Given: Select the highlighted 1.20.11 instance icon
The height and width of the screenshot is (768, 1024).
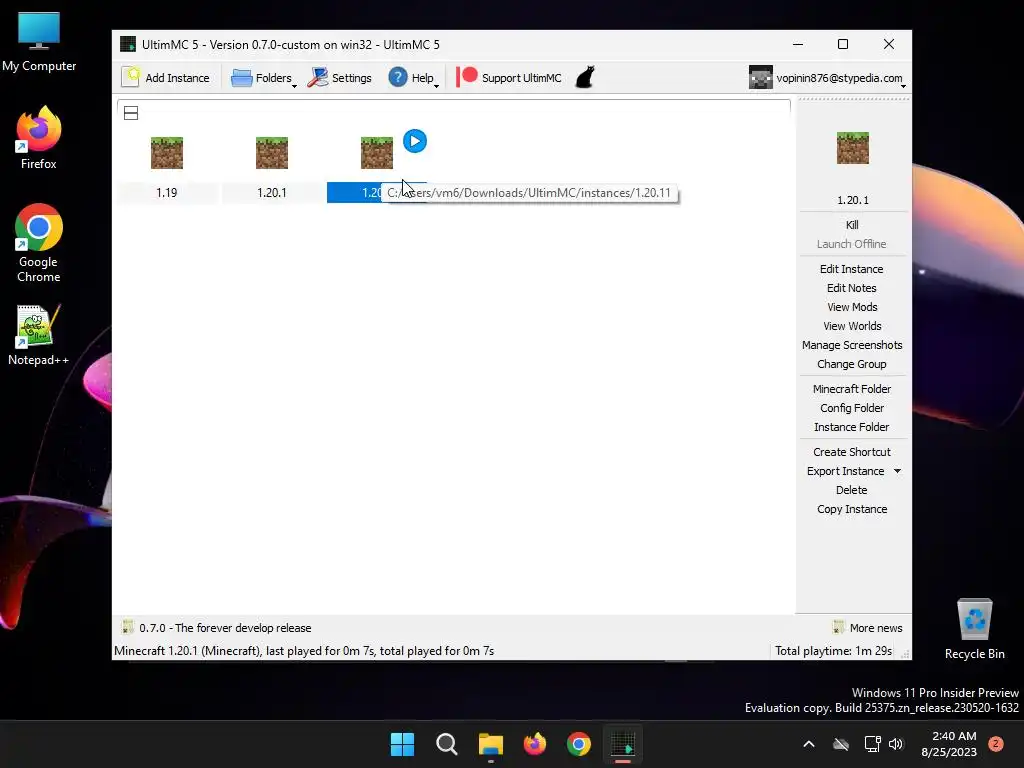Looking at the screenshot, I should pyautogui.click(x=377, y=153).
